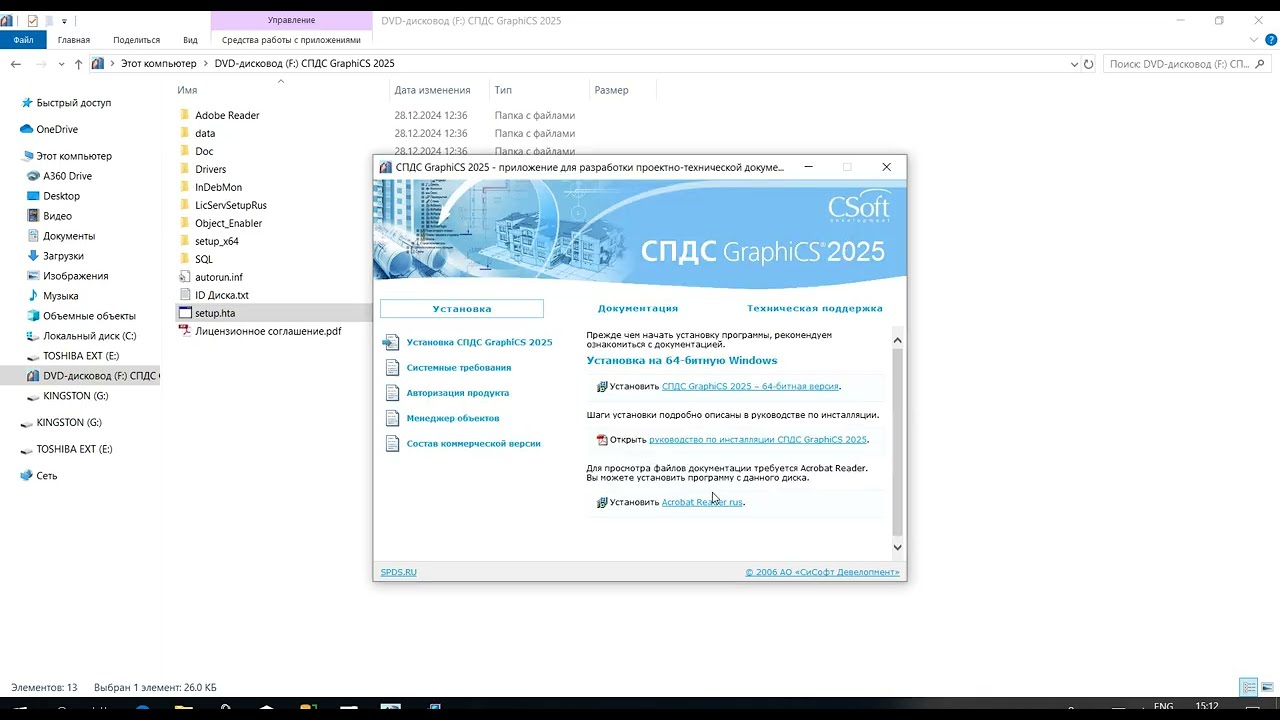Select Этот компьютер in the address path
The height and width of the screenshot is (720, 1280).
tap(158, 64)
